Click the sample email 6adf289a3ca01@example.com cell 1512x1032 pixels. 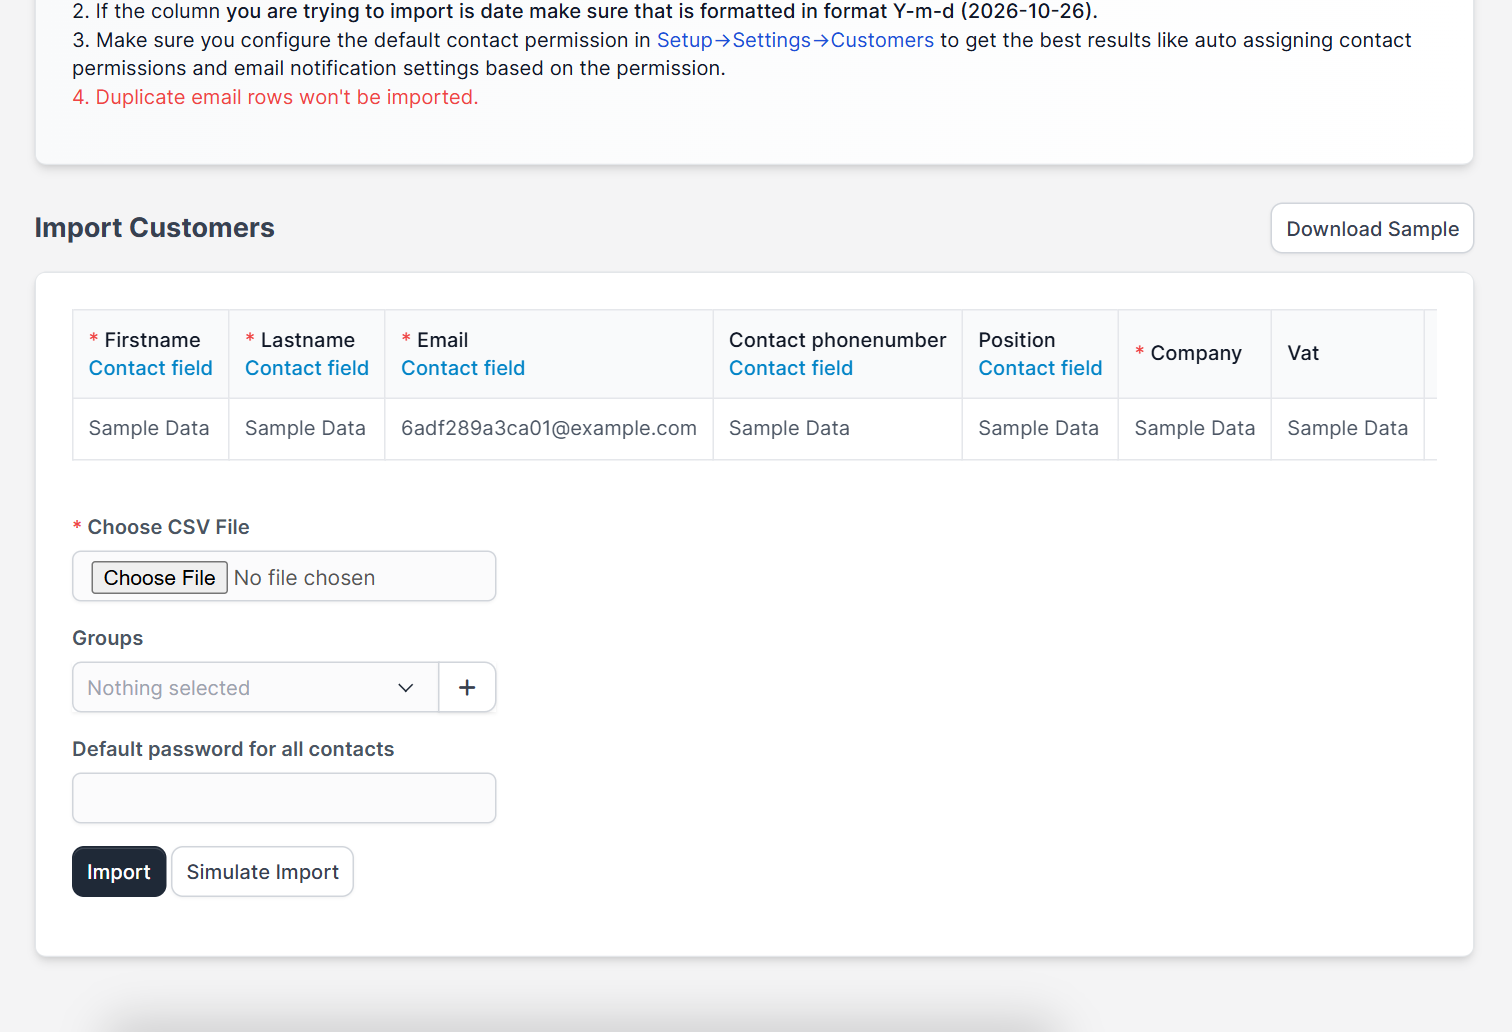549,428
